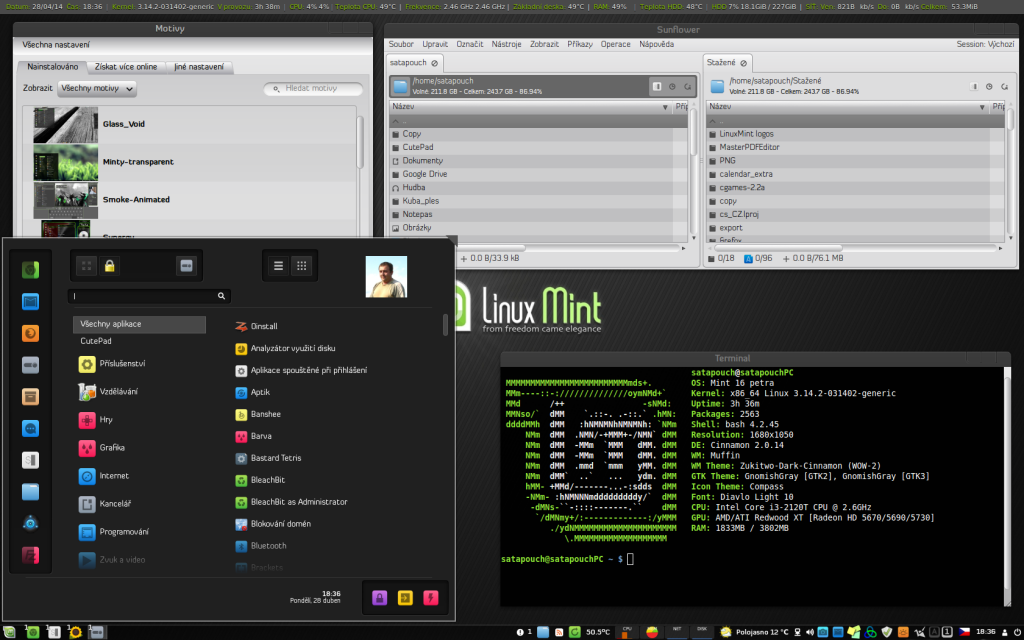Viewport: 1024px width, 640px height.
Task: Open the RSS feed applet in panel
Action: 559,632
